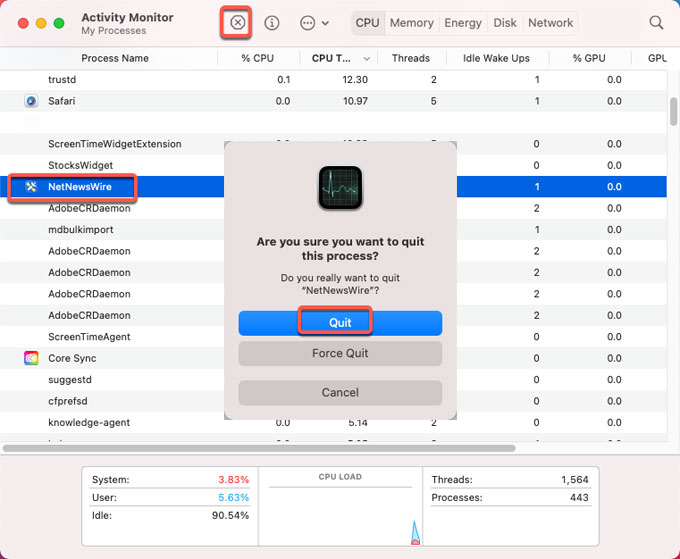This screenshot has width=680, height=559.
Task: Open the Disk tab
Action: tap(505, 22)
